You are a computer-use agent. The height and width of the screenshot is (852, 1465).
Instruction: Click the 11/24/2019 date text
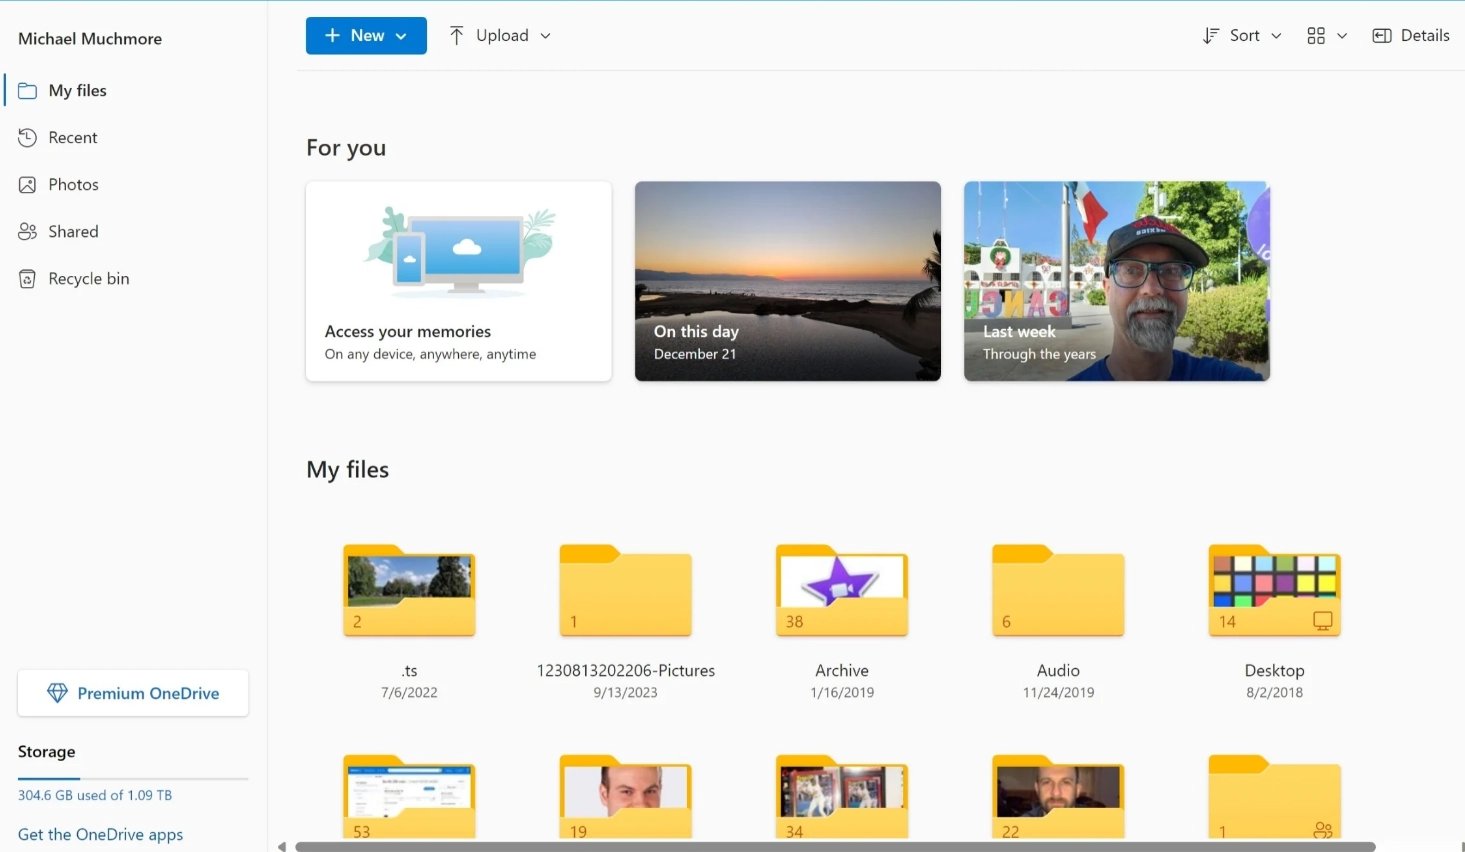[x=1058, y=692]
